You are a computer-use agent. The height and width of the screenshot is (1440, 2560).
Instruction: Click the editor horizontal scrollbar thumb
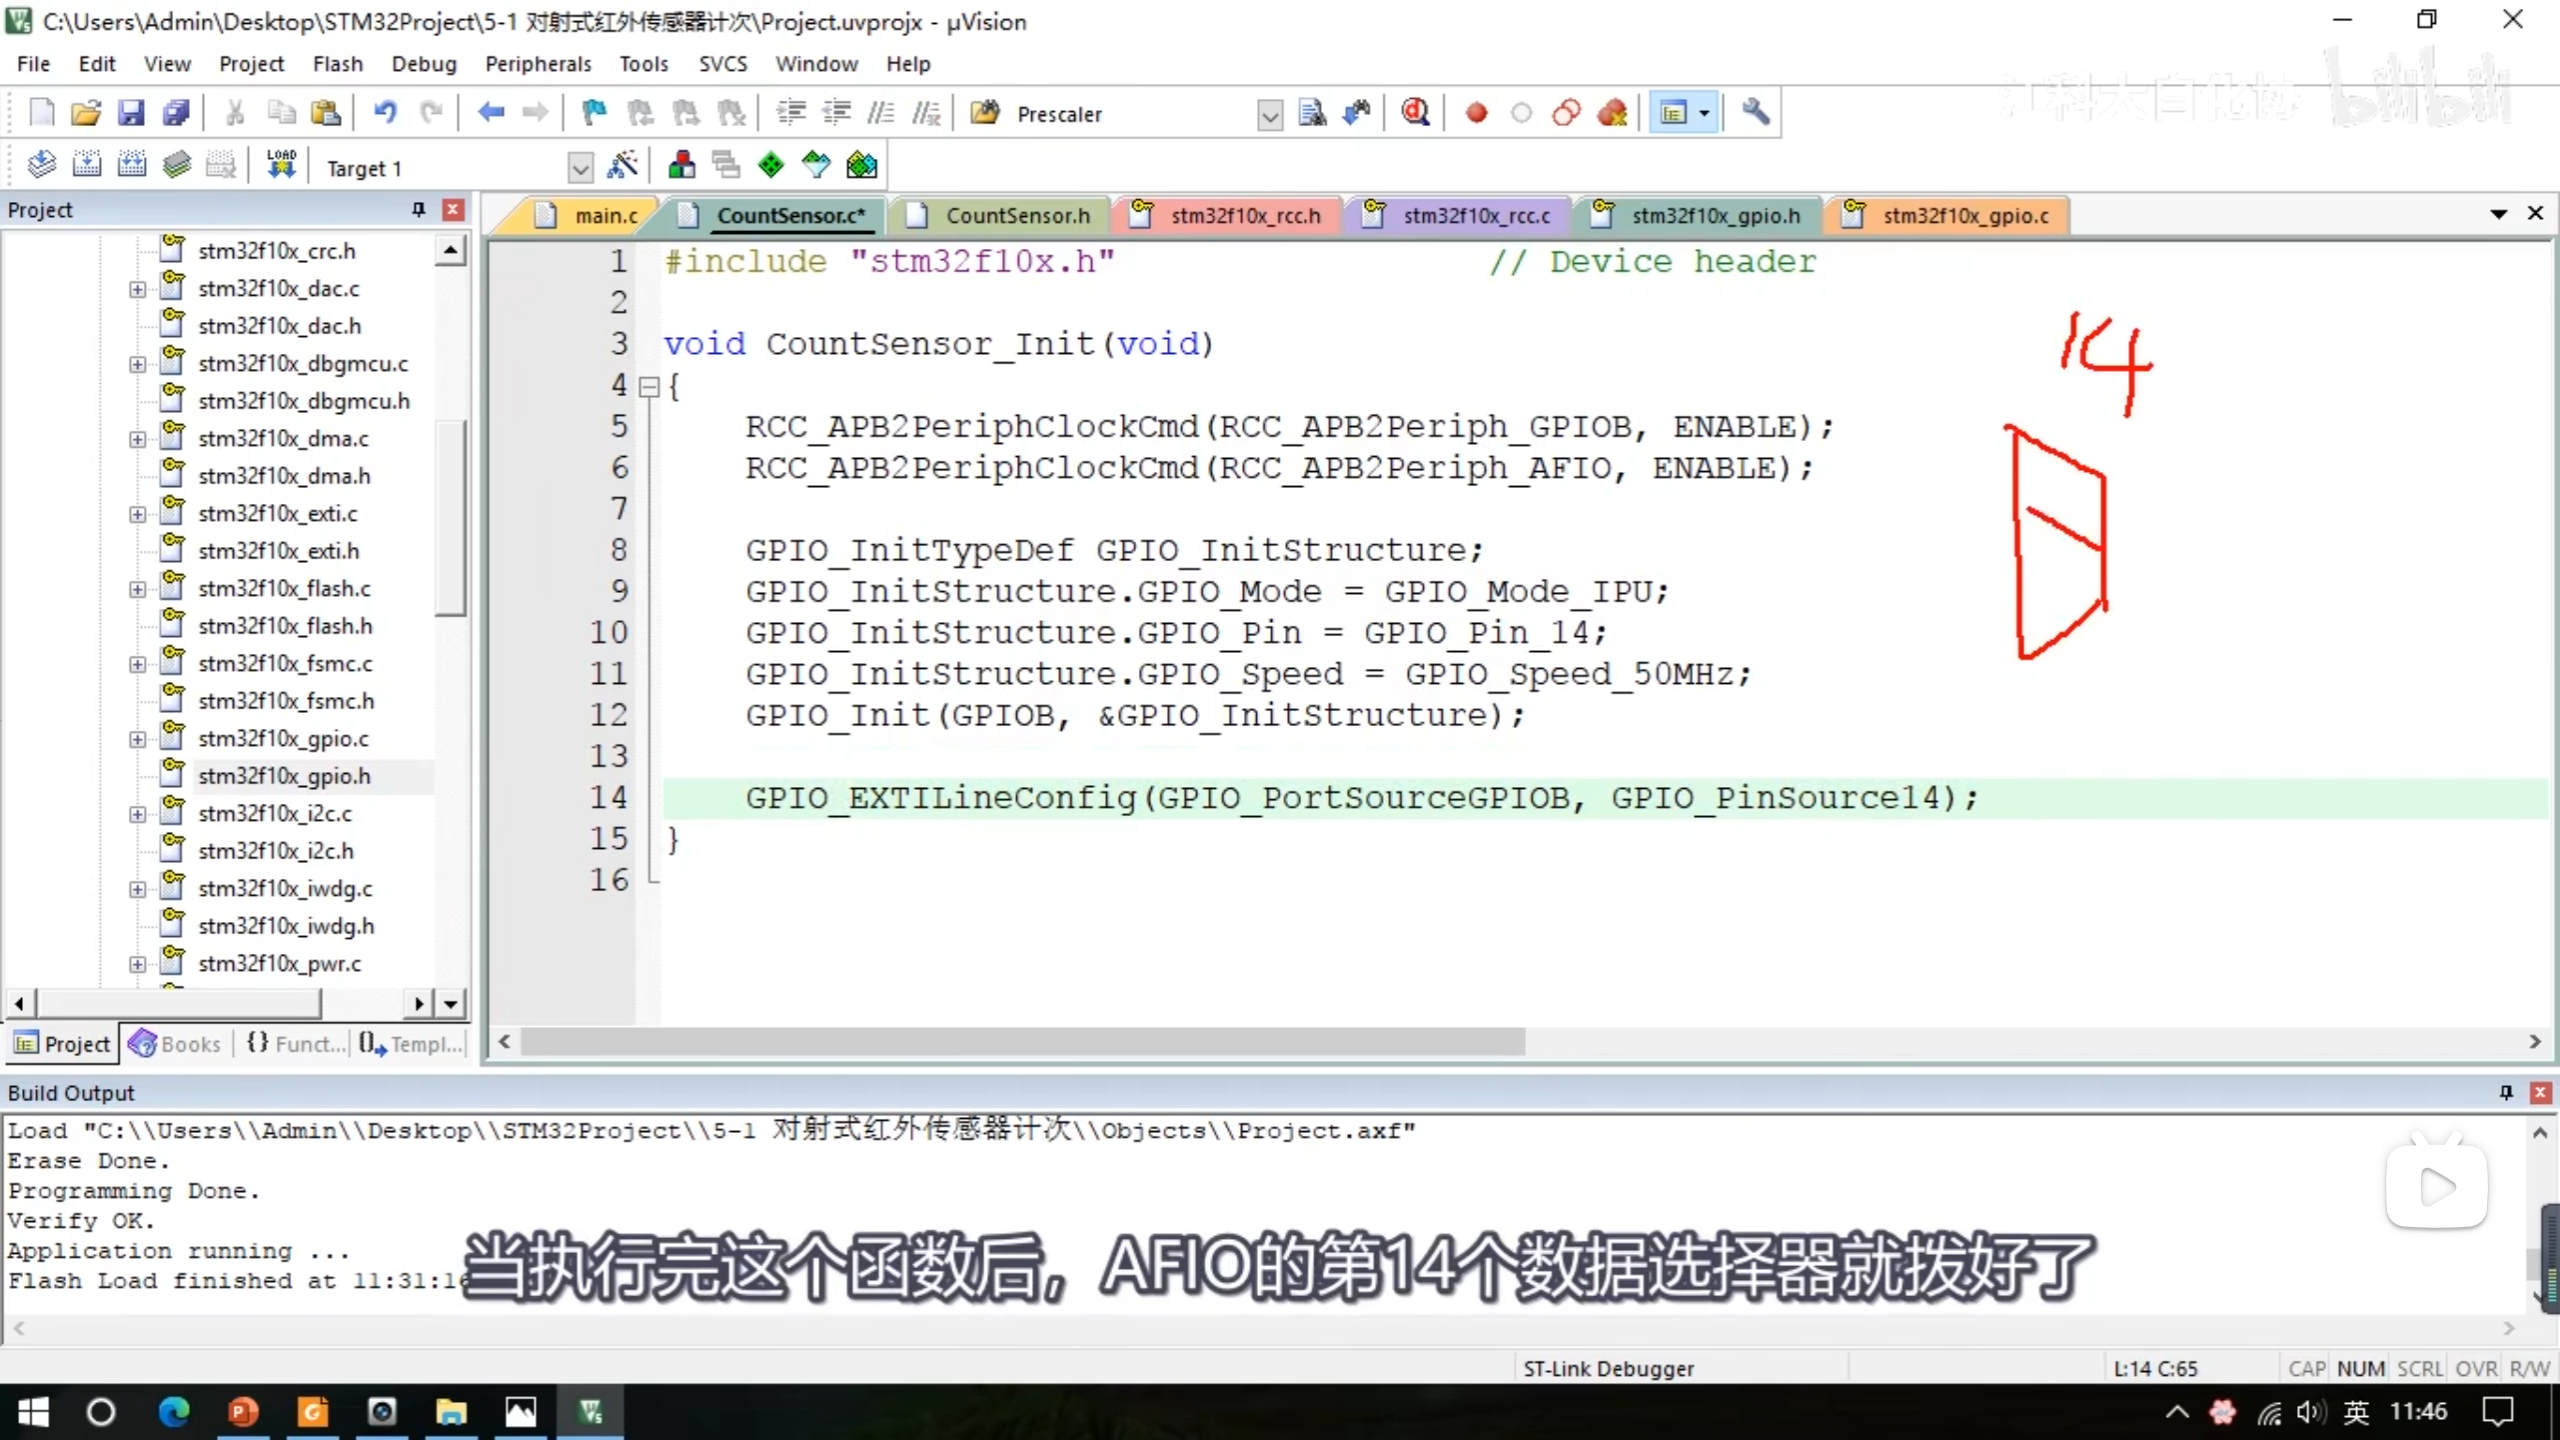coord(1020,1042)
